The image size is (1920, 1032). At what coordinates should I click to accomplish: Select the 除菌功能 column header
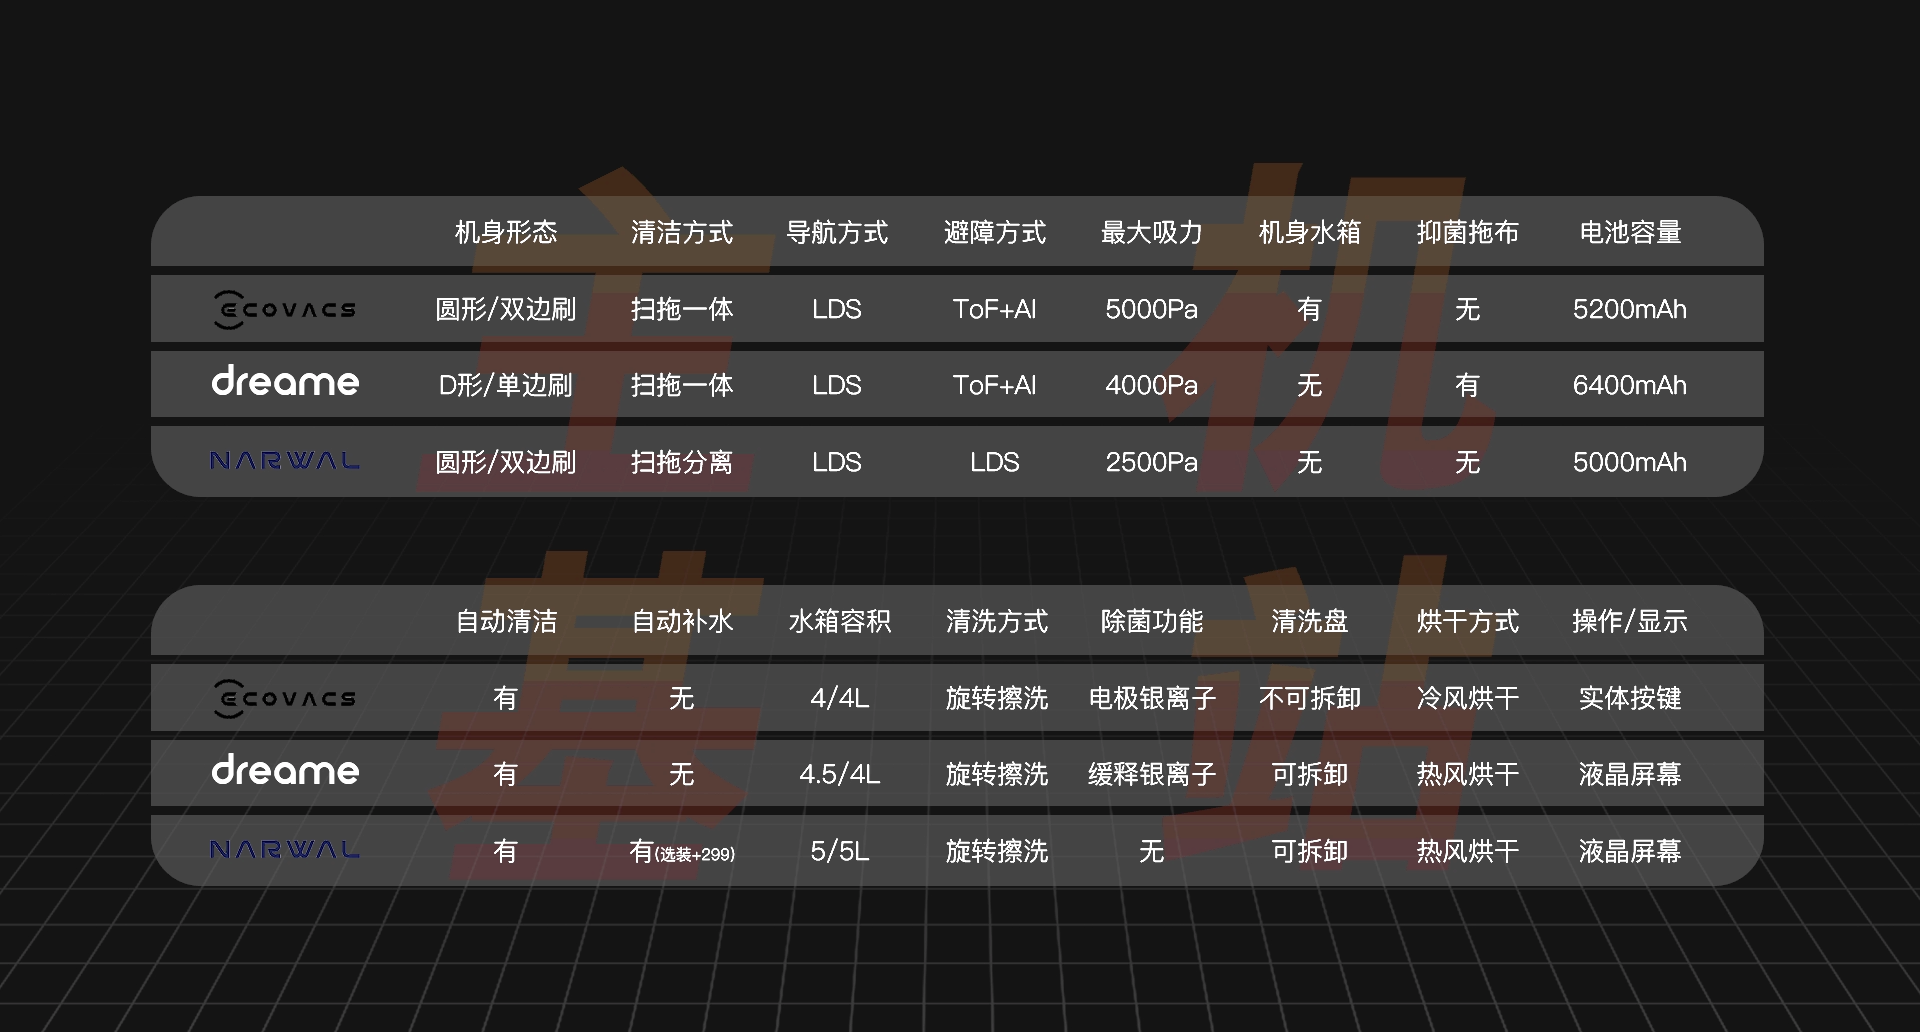click(1152, 622)
